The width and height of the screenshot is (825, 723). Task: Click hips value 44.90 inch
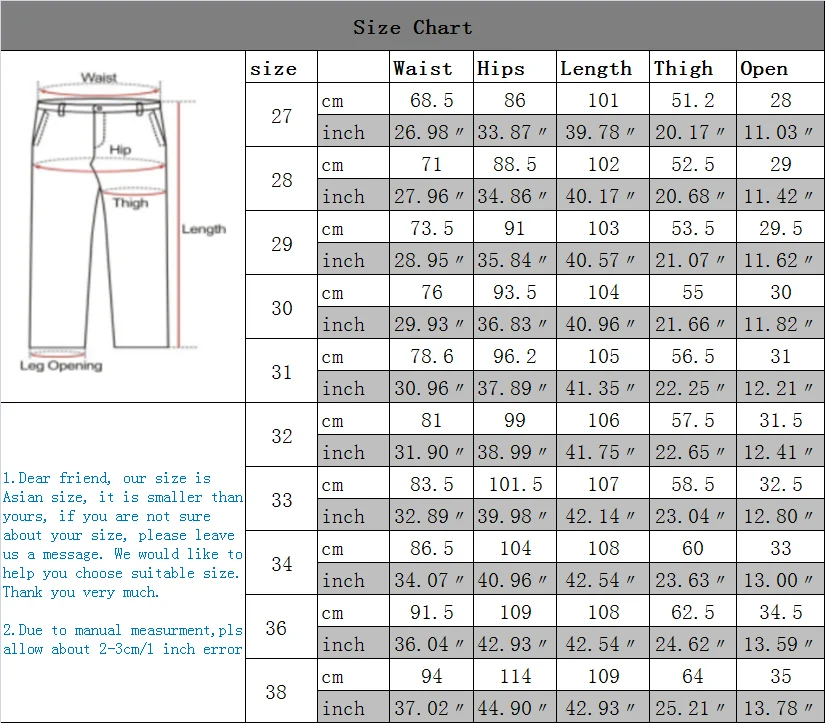pyautogui.click(x=512, y=708)
